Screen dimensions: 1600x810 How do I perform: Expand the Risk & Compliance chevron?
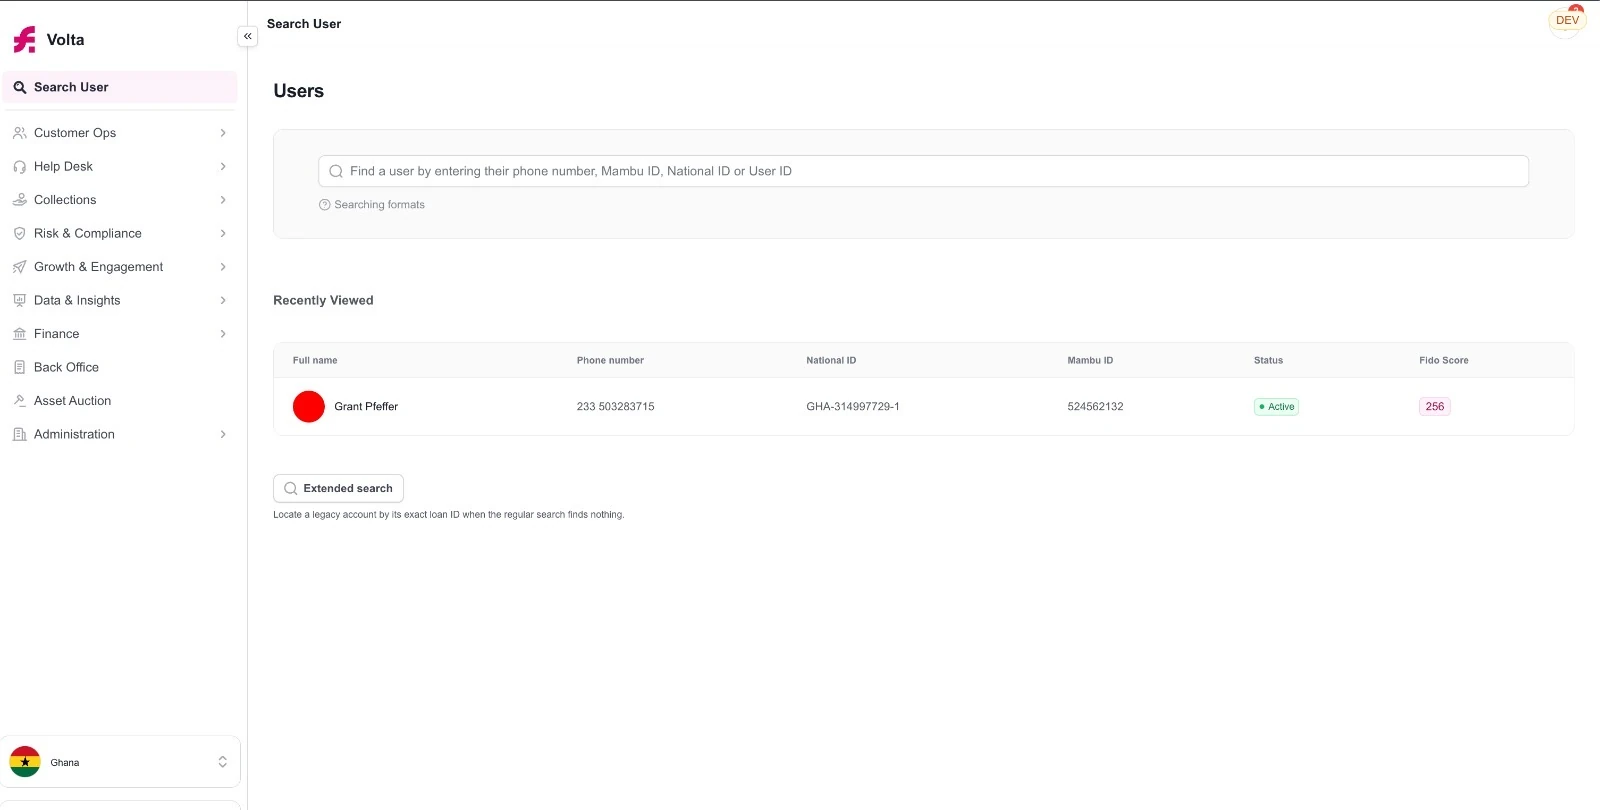[x=223, y=233]
